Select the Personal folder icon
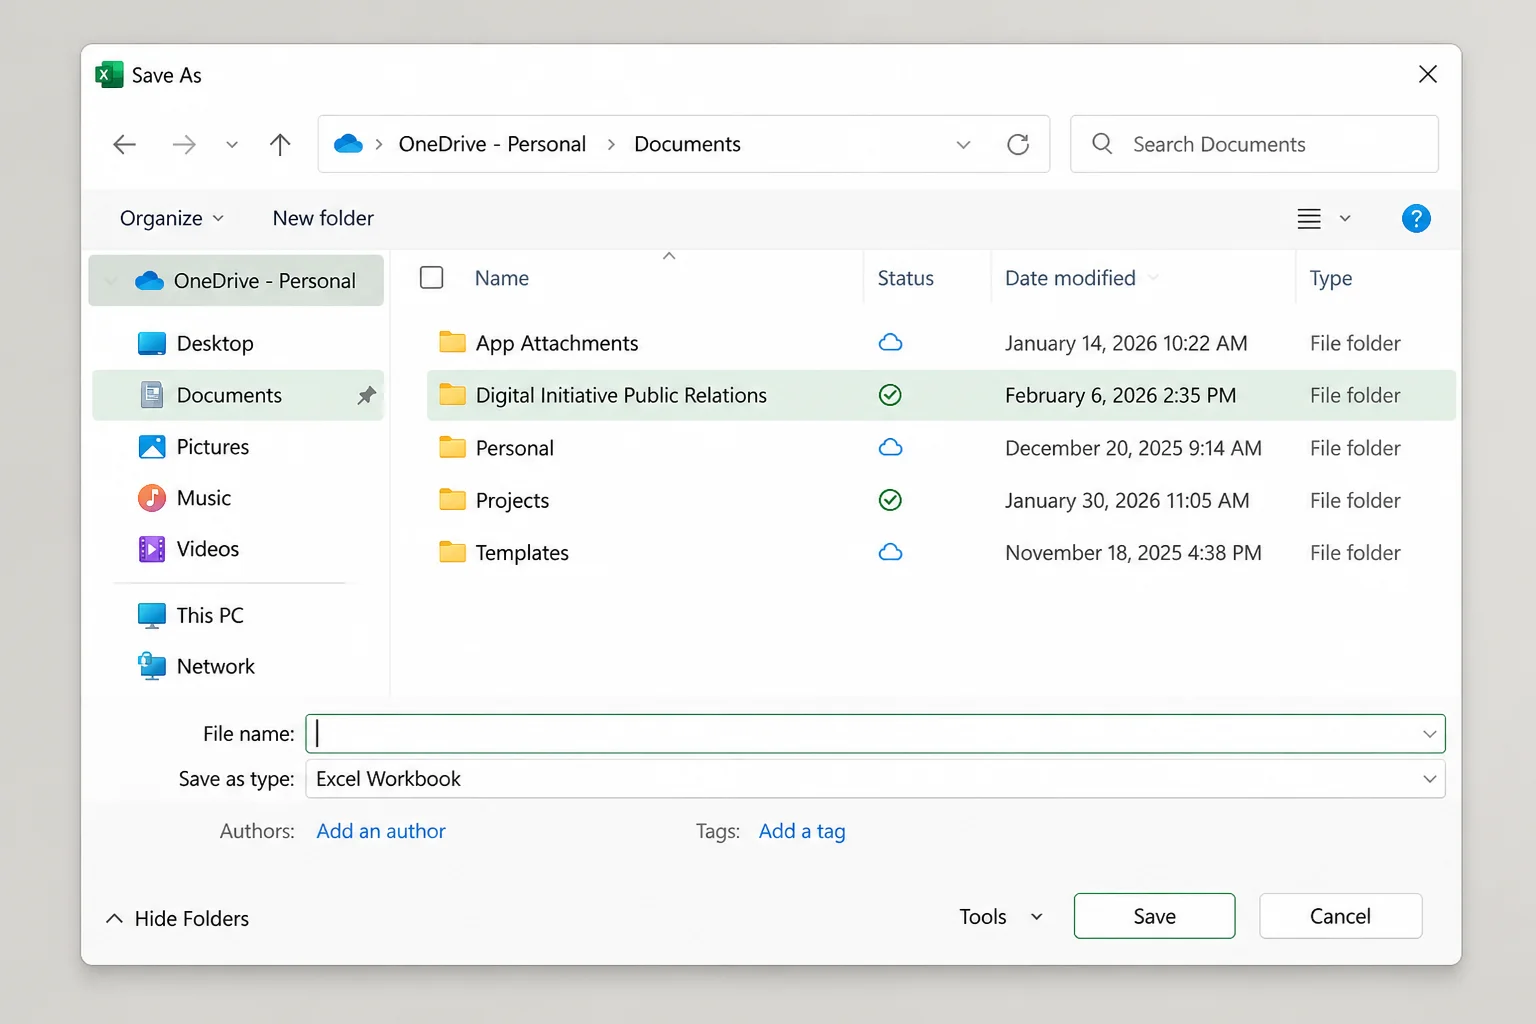 (453, 447)
